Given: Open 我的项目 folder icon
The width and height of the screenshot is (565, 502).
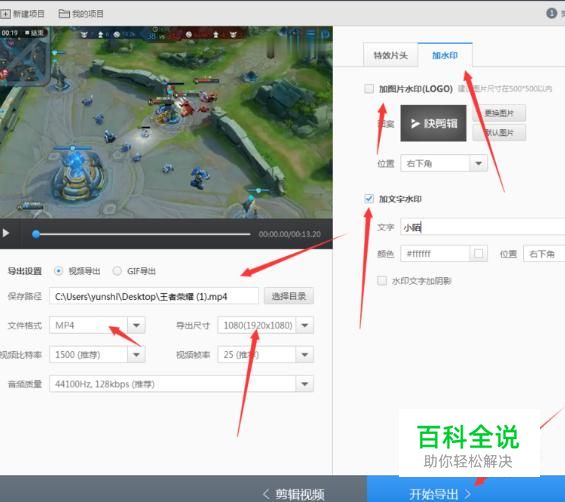Looking at the screenshot, I should (64, 14).
